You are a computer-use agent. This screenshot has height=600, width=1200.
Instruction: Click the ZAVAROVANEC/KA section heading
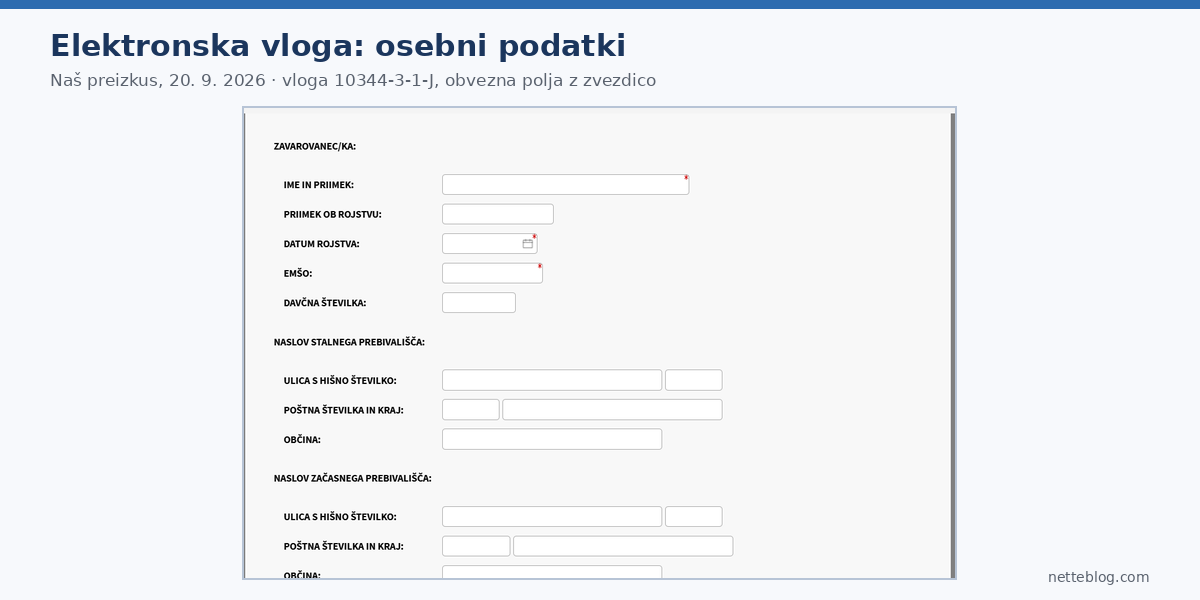pos(315,146)
